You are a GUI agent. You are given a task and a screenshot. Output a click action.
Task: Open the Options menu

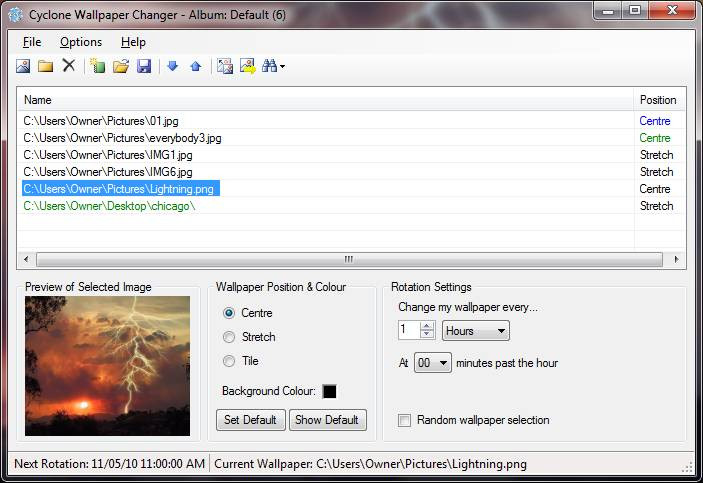point(81,42)
